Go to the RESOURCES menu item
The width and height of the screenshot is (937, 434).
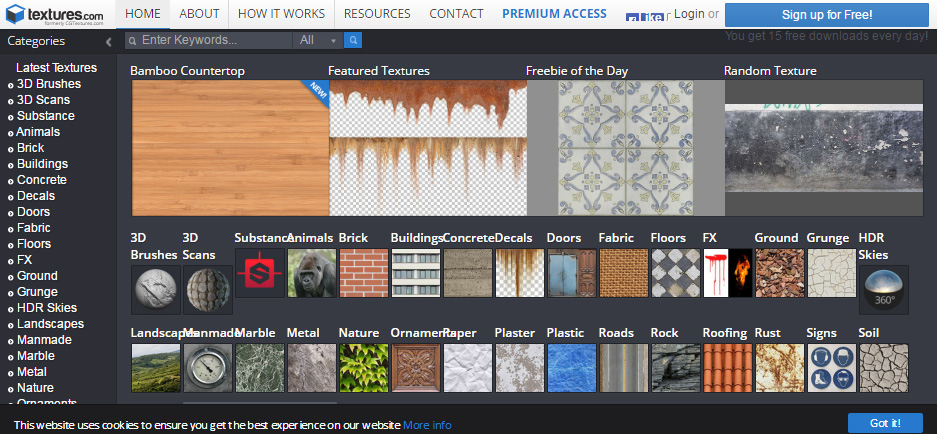pyautogui.click(x=377, y=14)
